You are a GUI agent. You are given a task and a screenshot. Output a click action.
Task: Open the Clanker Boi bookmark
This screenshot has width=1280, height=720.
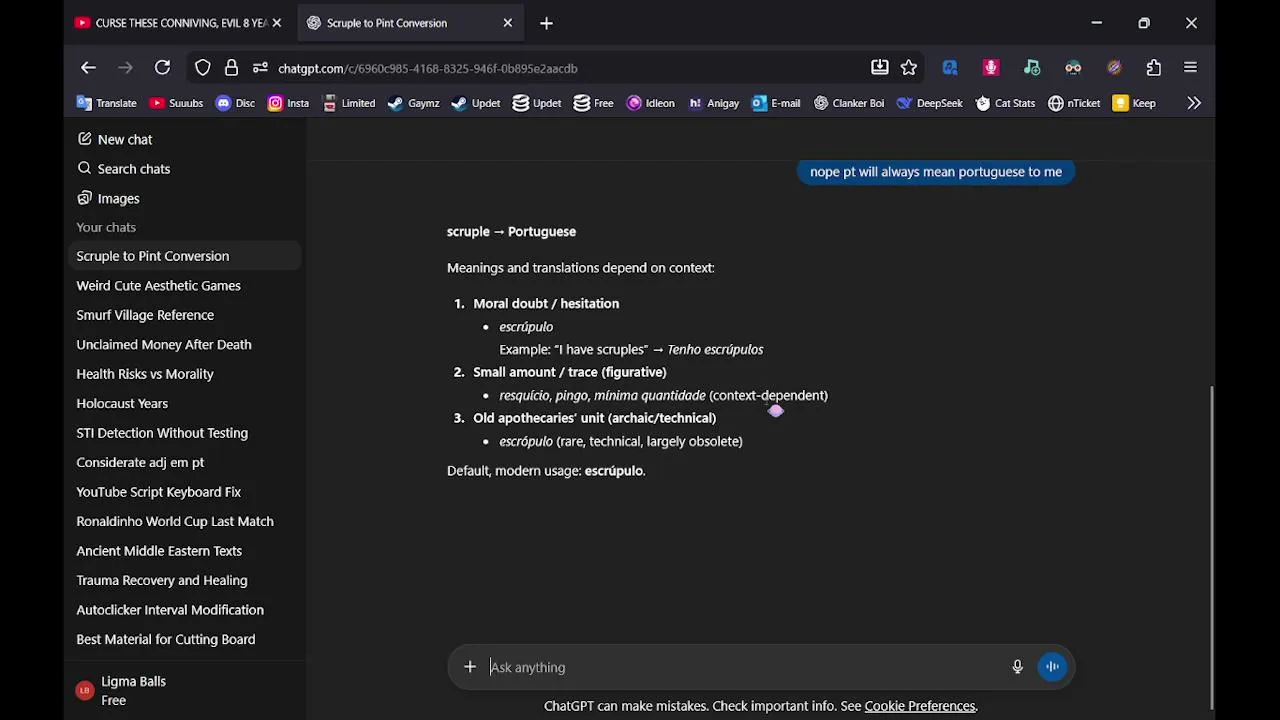[849, 103]
